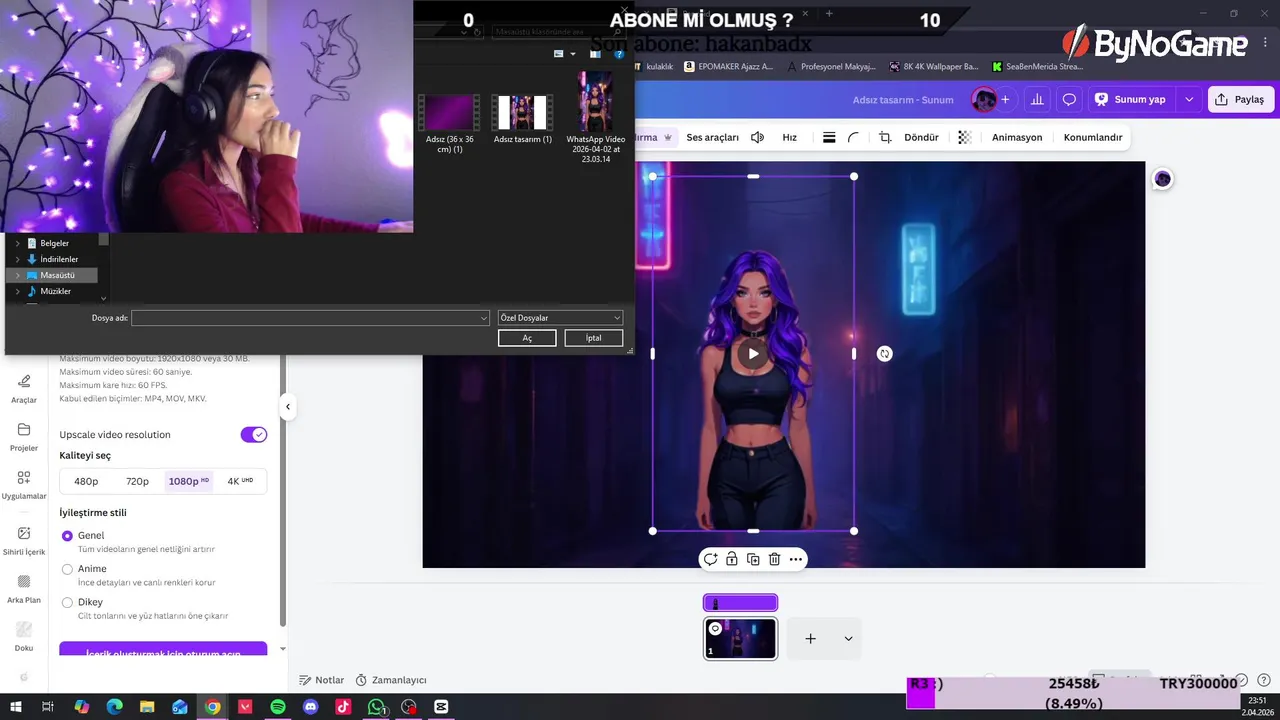Image resolution: width=1280 pixels, height=720 pixels.
Task: Choose 1080p HD quality
Action: tap(189, 481)
